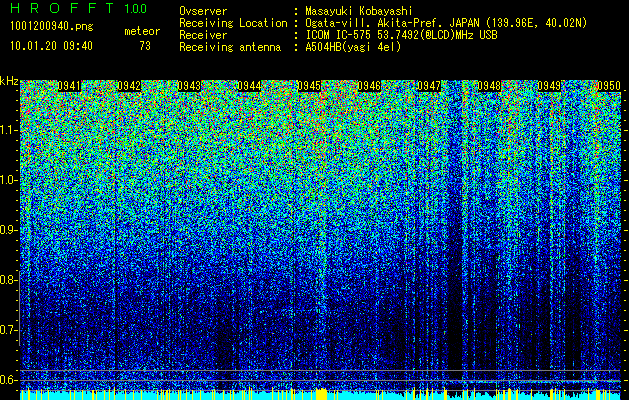Select the 0942 time marker
This screenshot has height=400, width=629.
pyautogui.click(x=129, y=86)
